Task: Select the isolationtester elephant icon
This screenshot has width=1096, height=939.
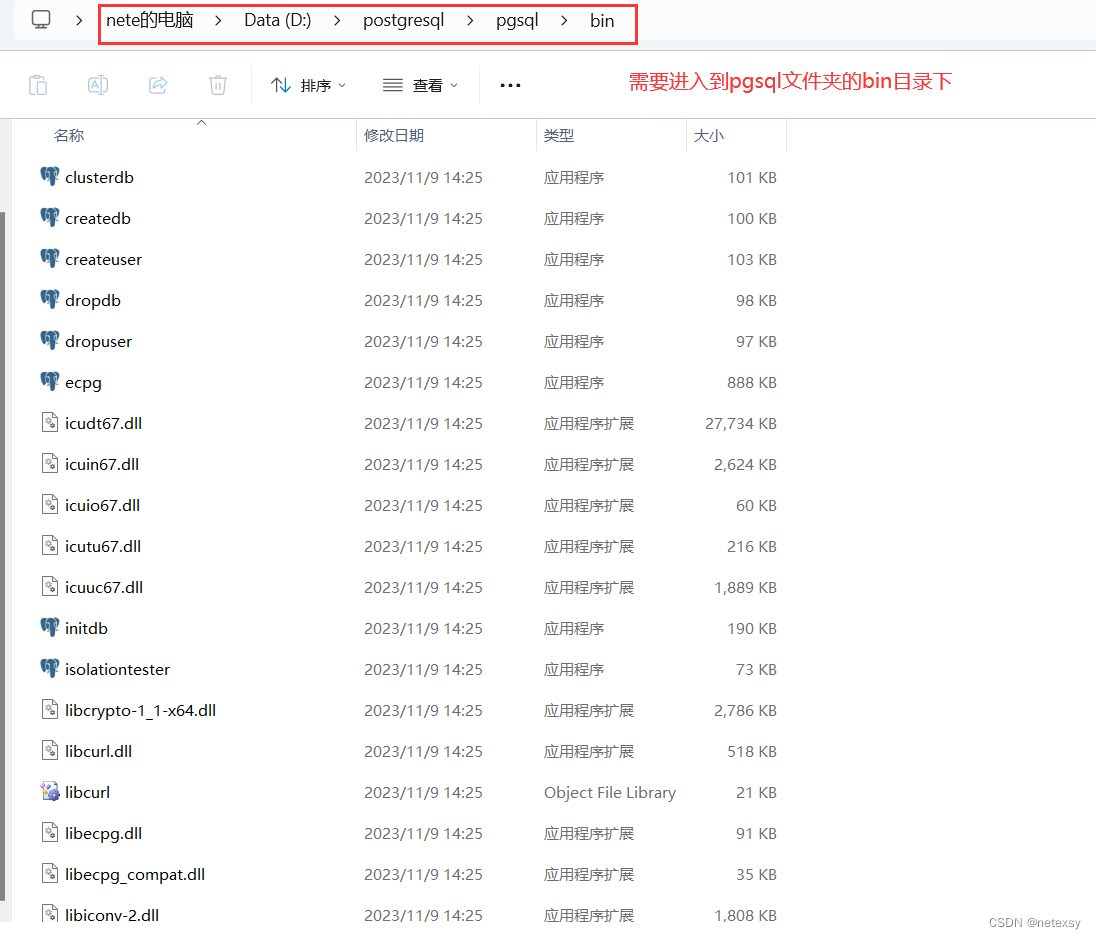Action: pyautogui.click(x=50, y=668)
